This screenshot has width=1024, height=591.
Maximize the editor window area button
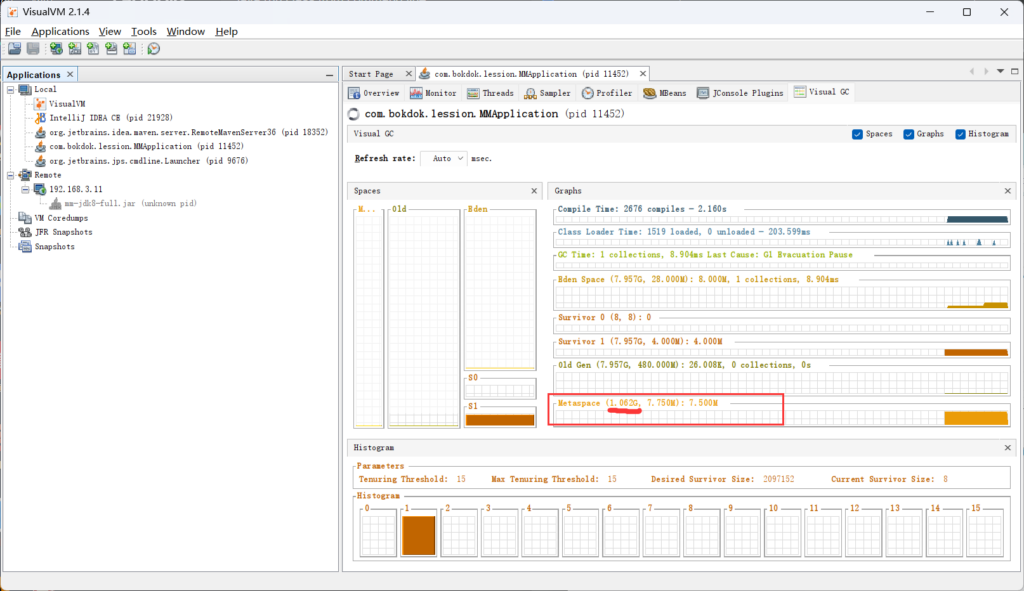[1014, 71]
